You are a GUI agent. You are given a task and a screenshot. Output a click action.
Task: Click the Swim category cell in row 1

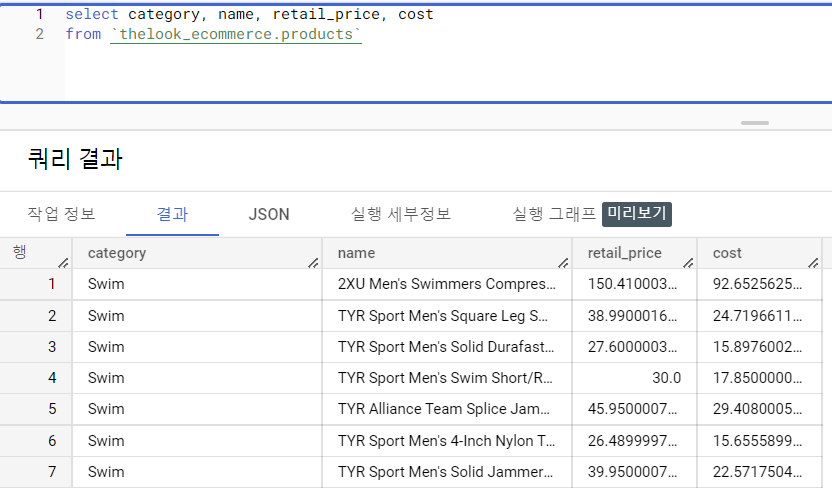[197, 284]
